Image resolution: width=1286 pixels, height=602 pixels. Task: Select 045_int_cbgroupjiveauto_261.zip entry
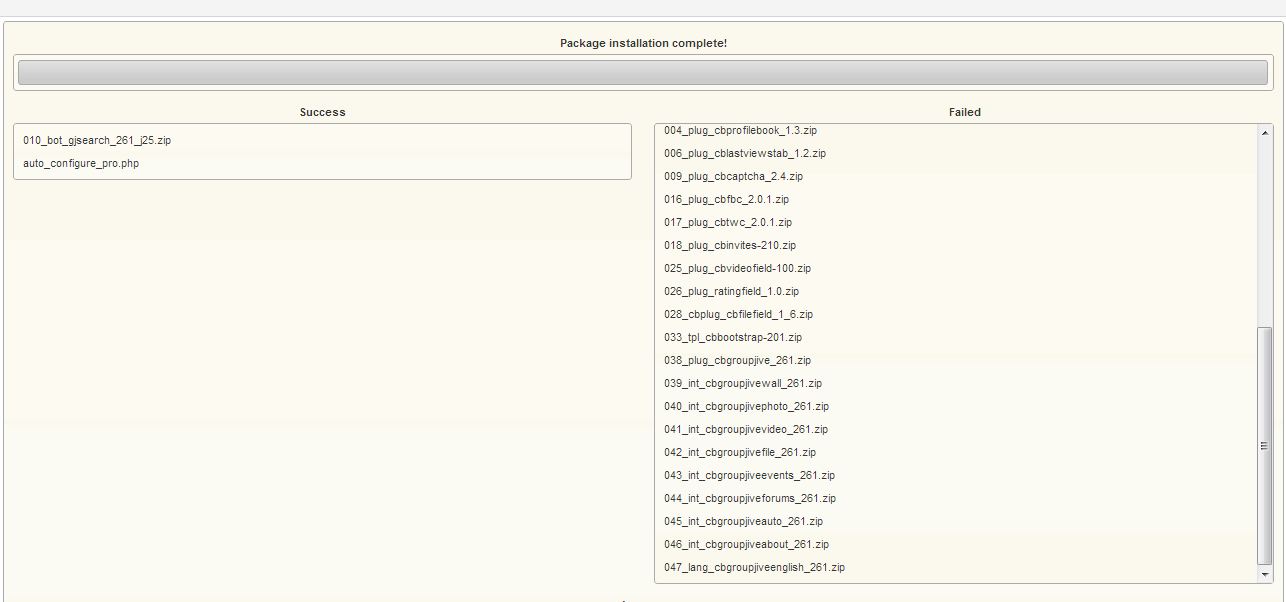743,522
